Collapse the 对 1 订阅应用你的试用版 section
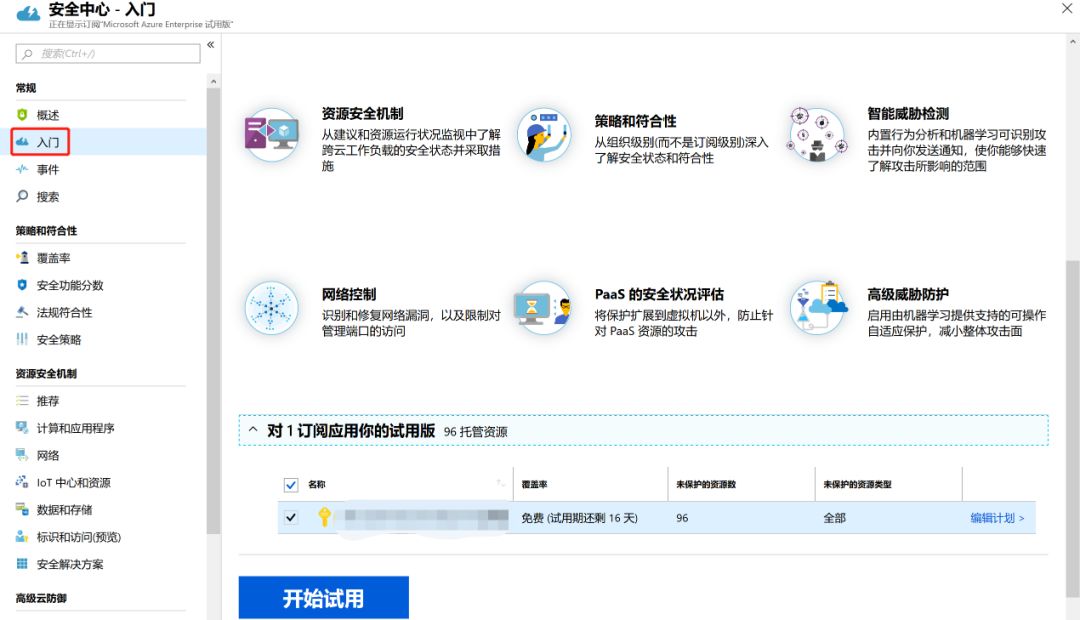1080x620 pixels. (x=253, y=430)
